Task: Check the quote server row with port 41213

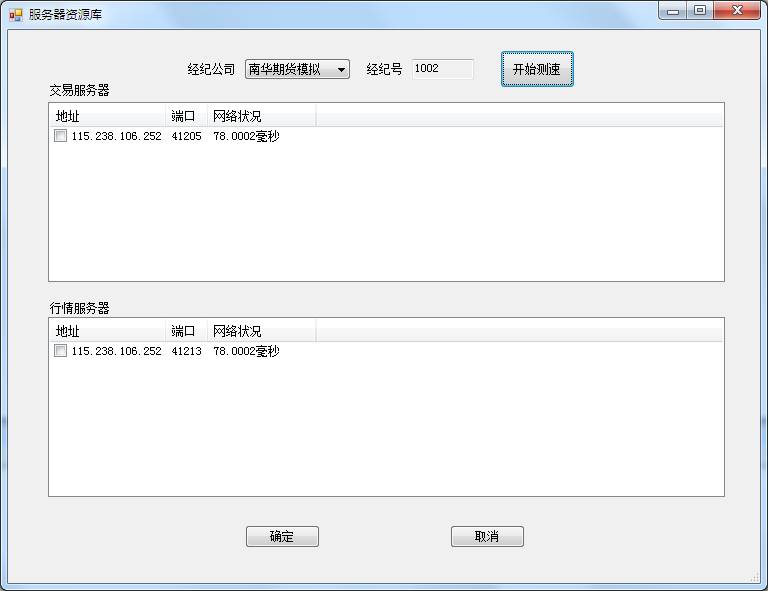Action: pyautogui.click(x=61, y=351)
